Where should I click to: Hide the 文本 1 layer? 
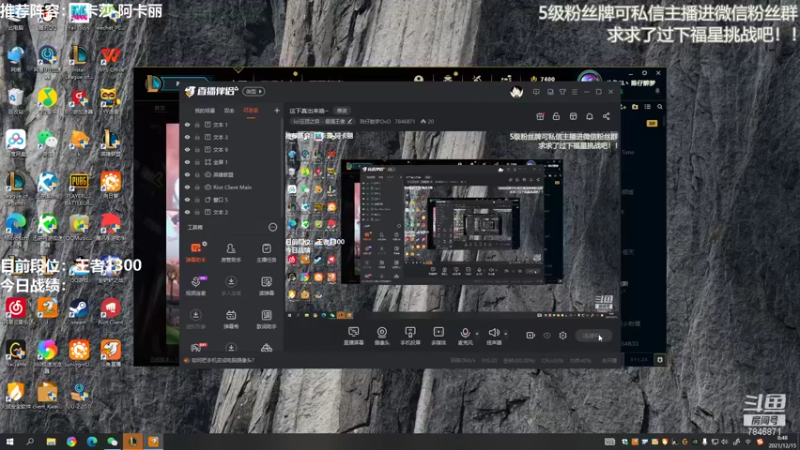(x=187, y=124)
